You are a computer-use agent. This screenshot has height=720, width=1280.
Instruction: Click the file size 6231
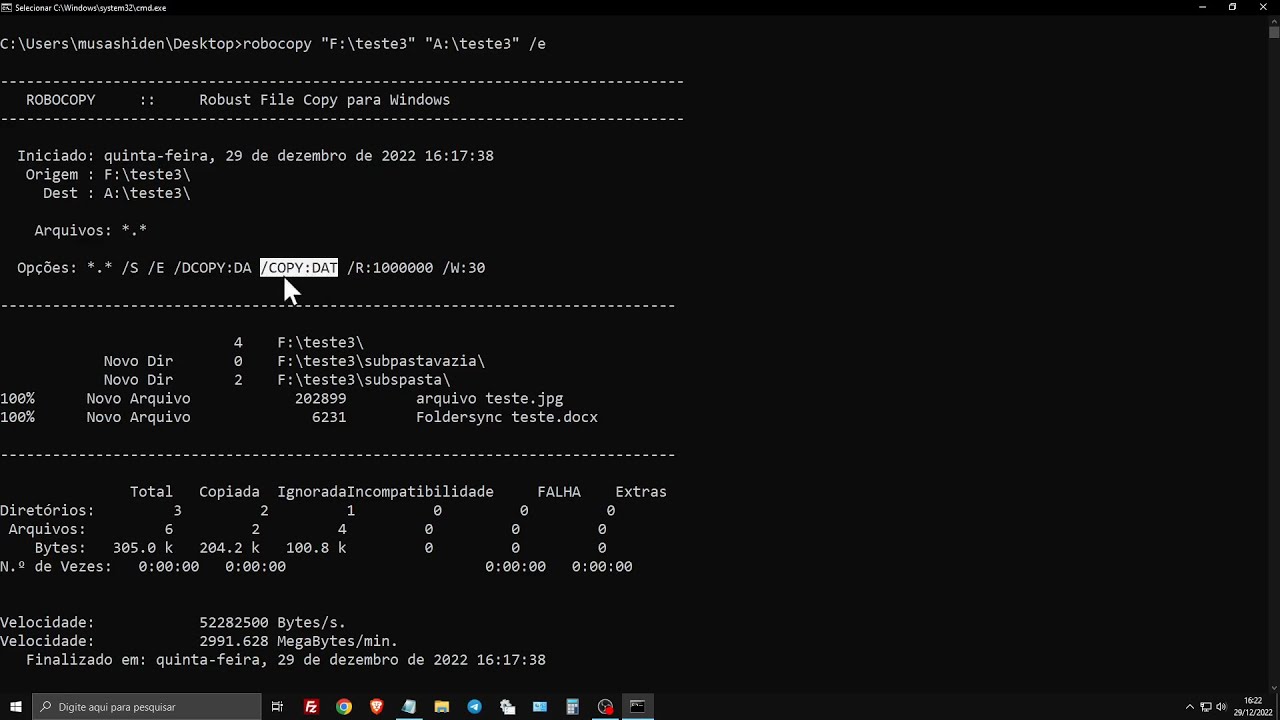coord(329,417)
